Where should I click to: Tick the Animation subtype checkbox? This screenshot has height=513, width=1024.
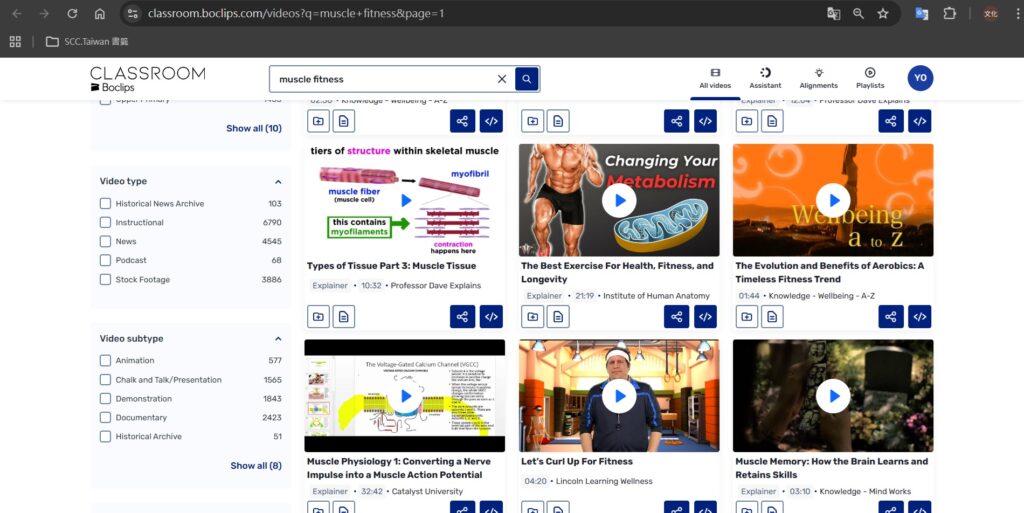[106, 361]
